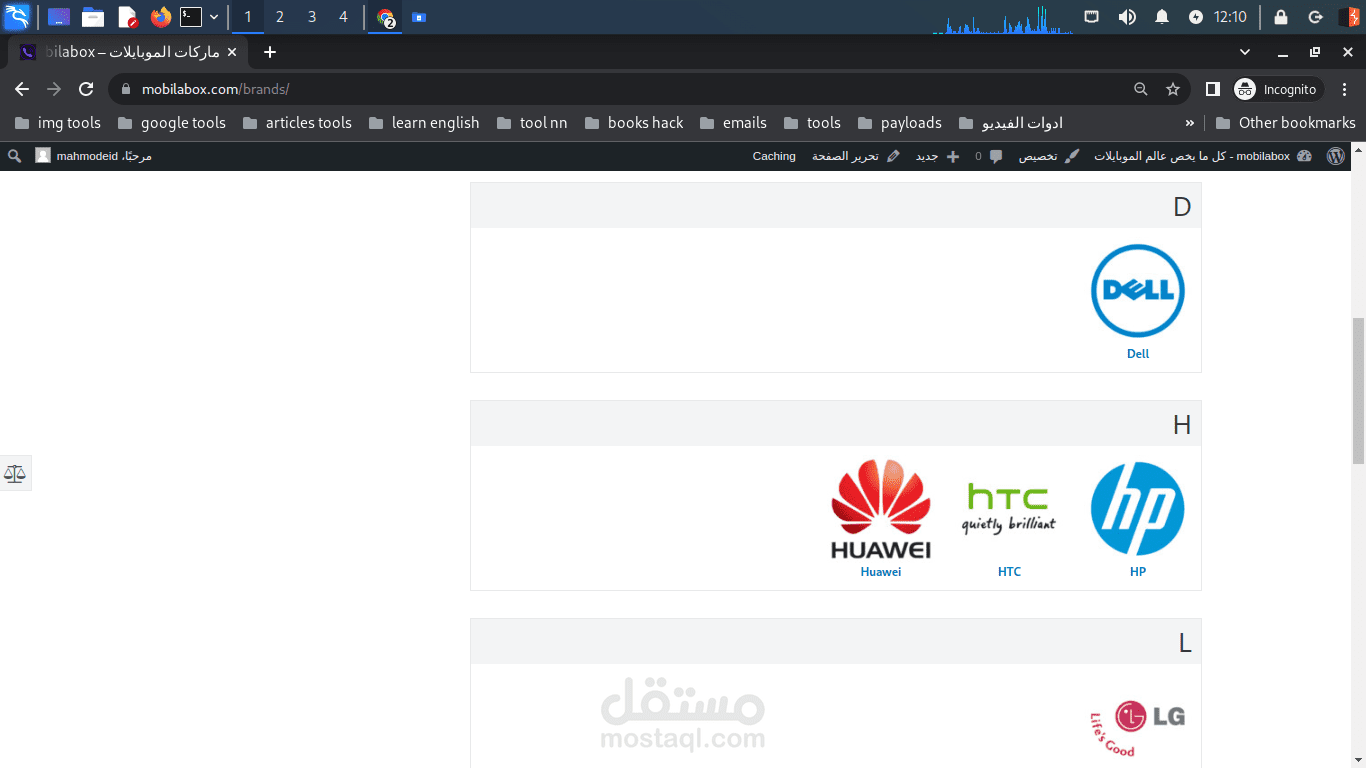Focus the Chrome taskbar window button

(x=386, y=17)
